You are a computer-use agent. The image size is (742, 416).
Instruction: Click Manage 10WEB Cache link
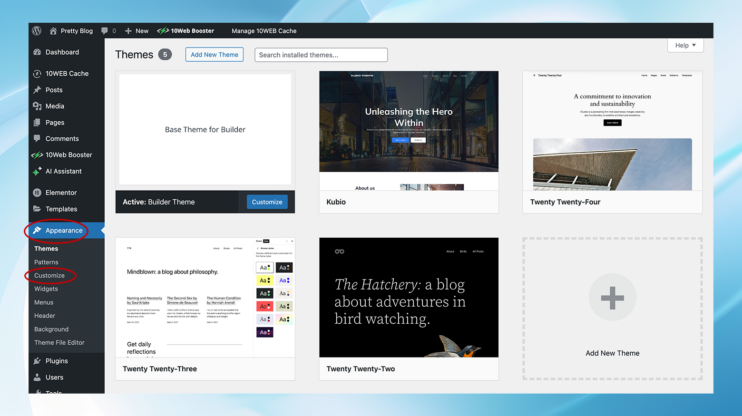coord(263,31)
